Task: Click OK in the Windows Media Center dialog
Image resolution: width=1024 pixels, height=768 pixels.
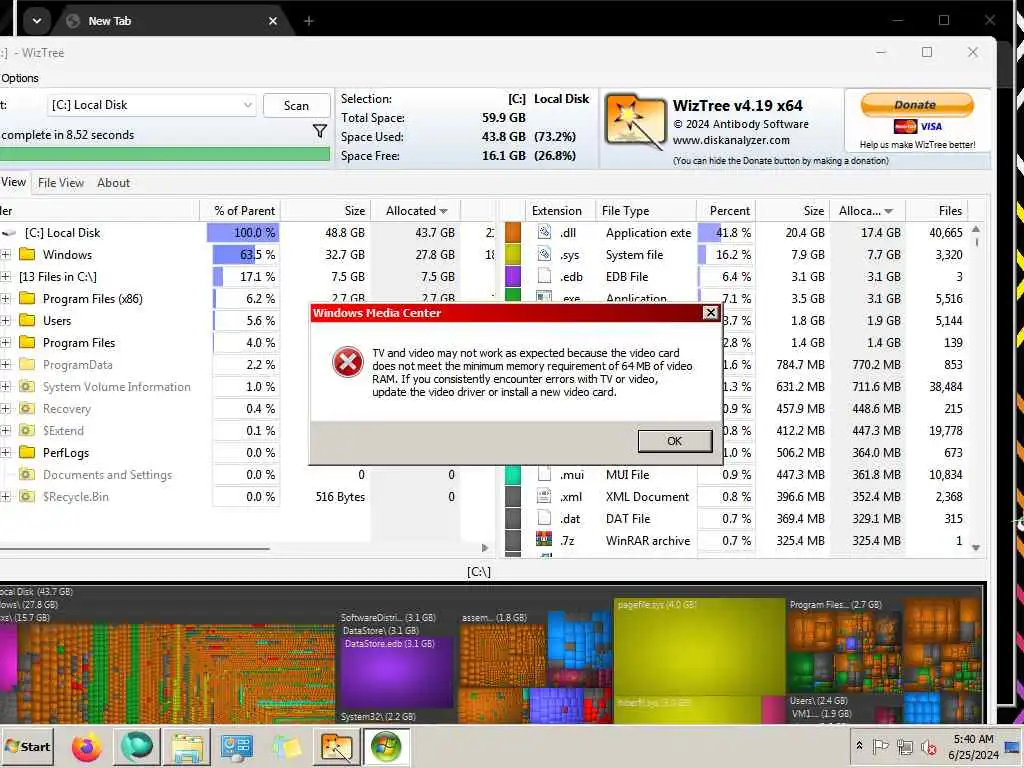Action: coord(675,441)
